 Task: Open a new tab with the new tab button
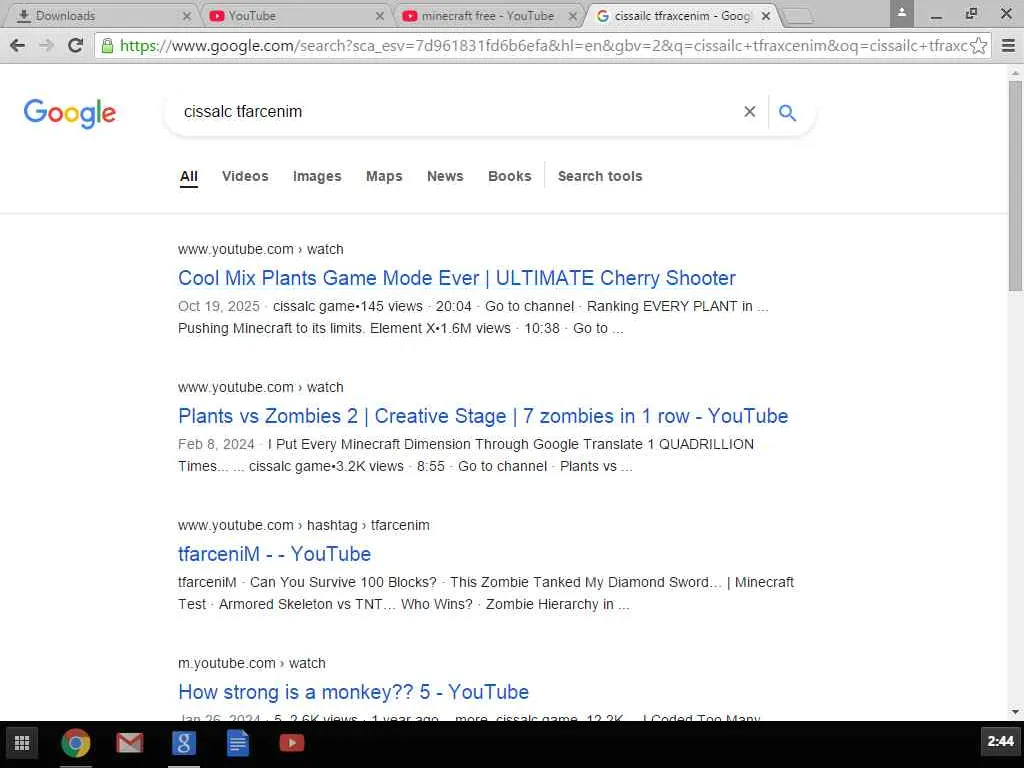tap(797, 16)
